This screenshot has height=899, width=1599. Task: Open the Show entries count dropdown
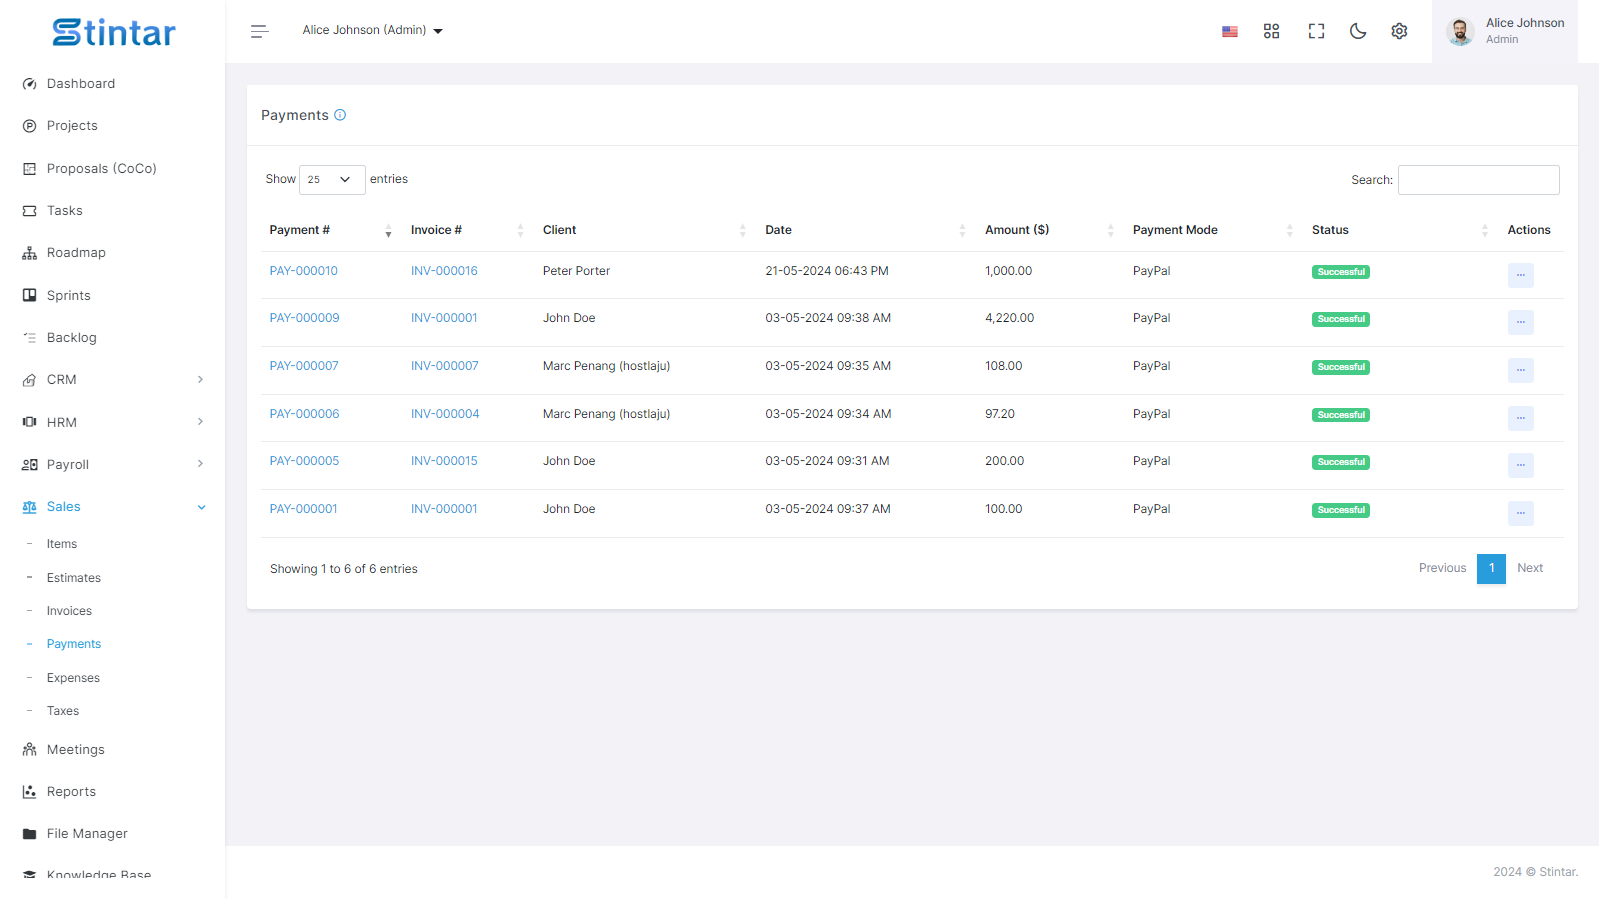(332, 180)
